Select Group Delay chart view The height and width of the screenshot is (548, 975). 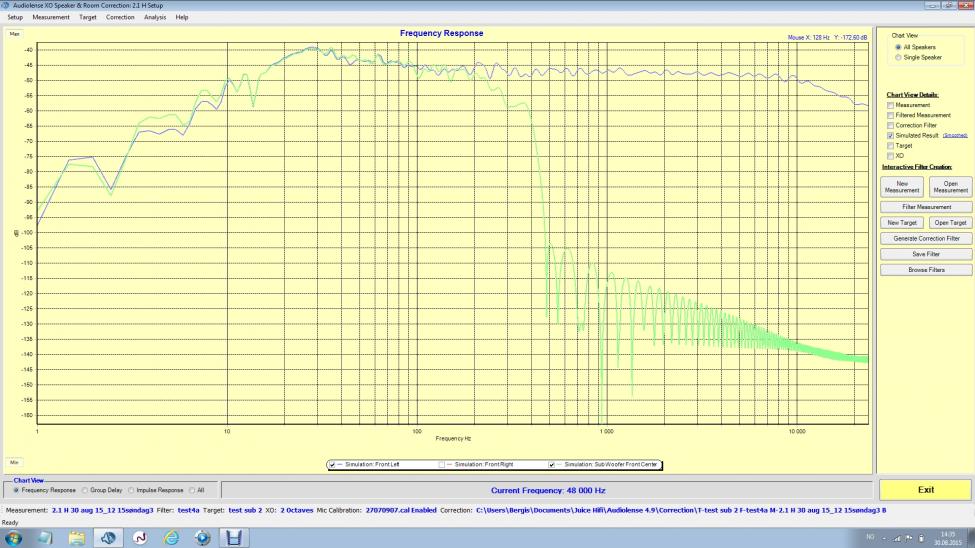(x=85, y=490)
